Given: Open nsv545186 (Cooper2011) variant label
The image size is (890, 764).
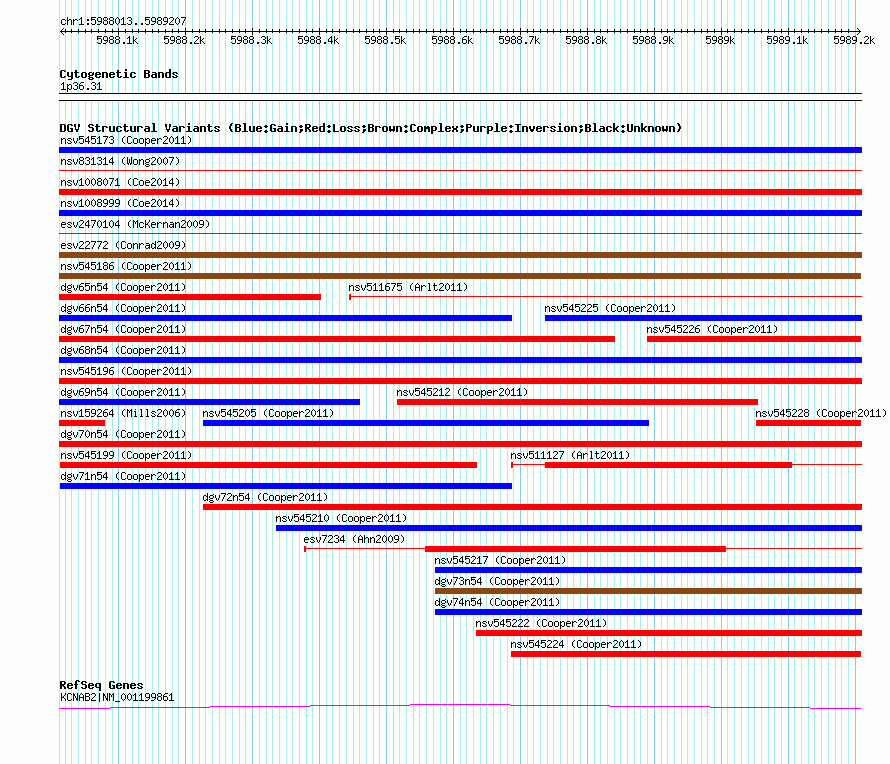Looking at the screenshot, I should pyautogui.click(x=126, y=266).
